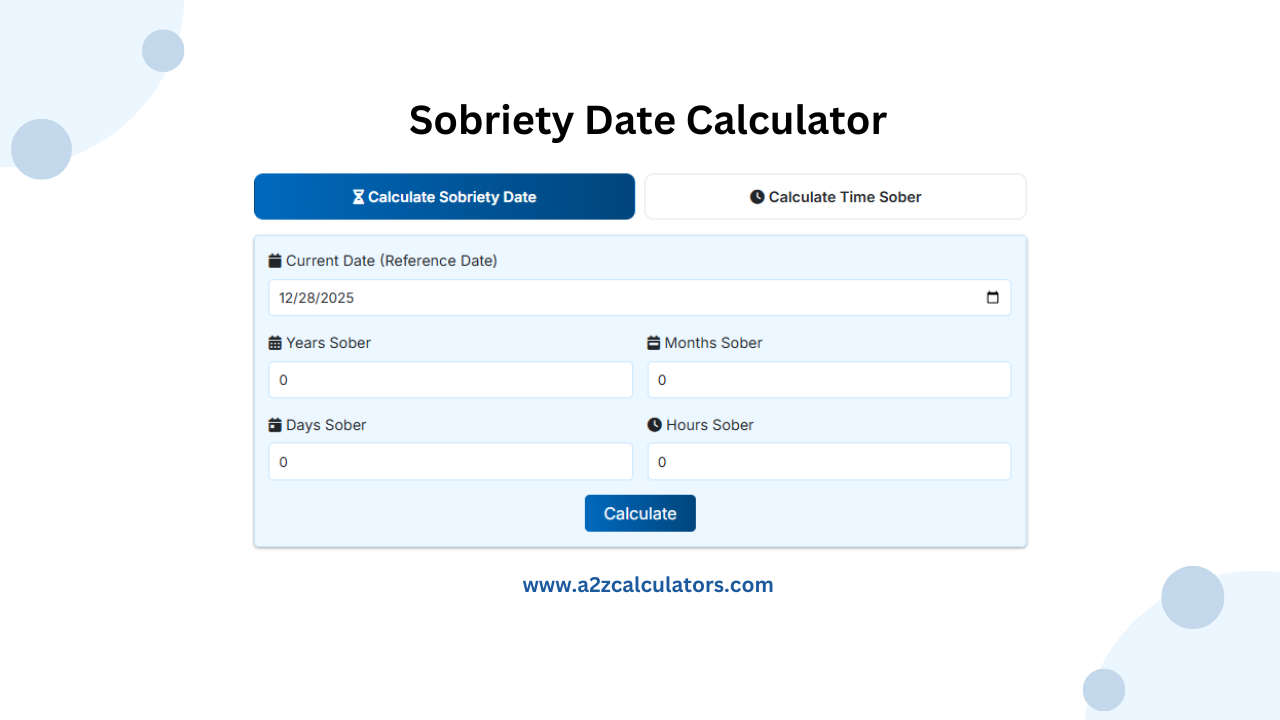1280x720 pixels.
Task: Click the calendar icon next to Current Date label
Action: 275,260
